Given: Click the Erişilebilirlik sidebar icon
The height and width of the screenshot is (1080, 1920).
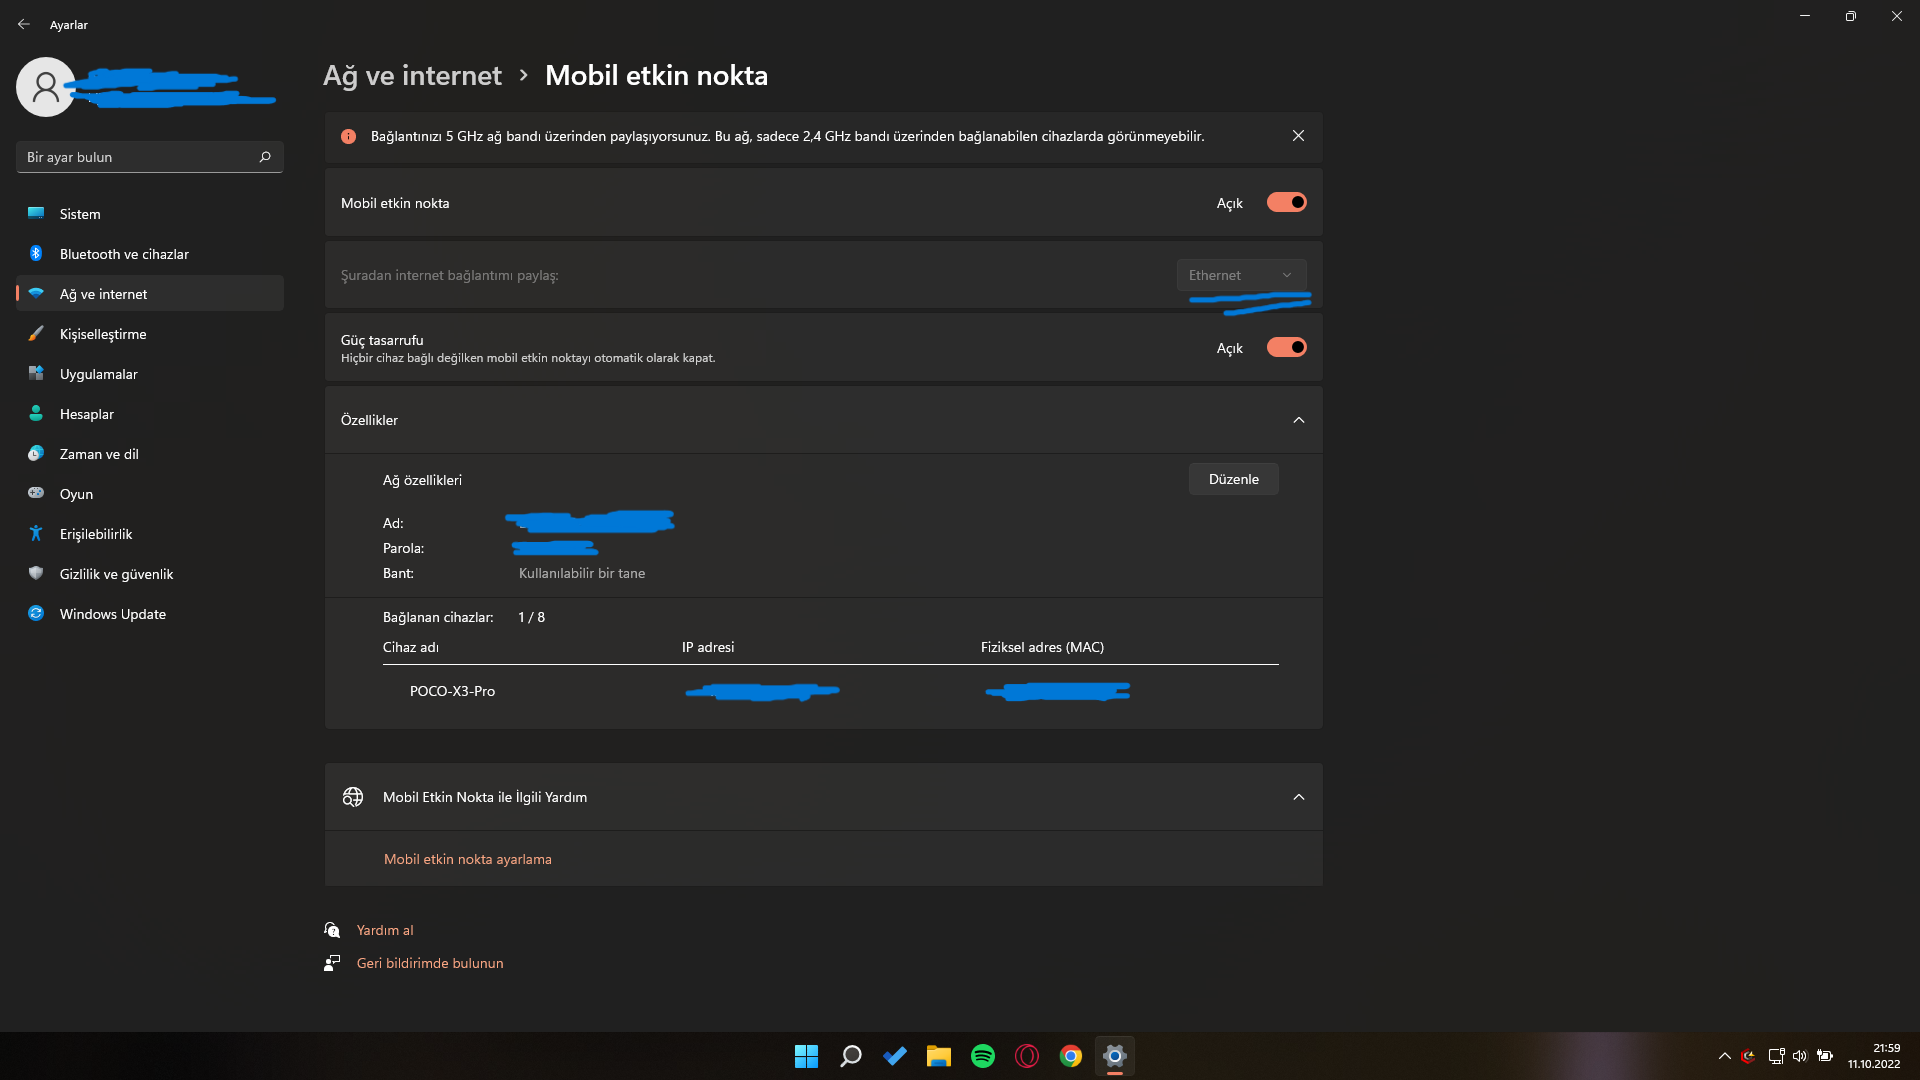Looking at the screenshot, I should [36, 534].
